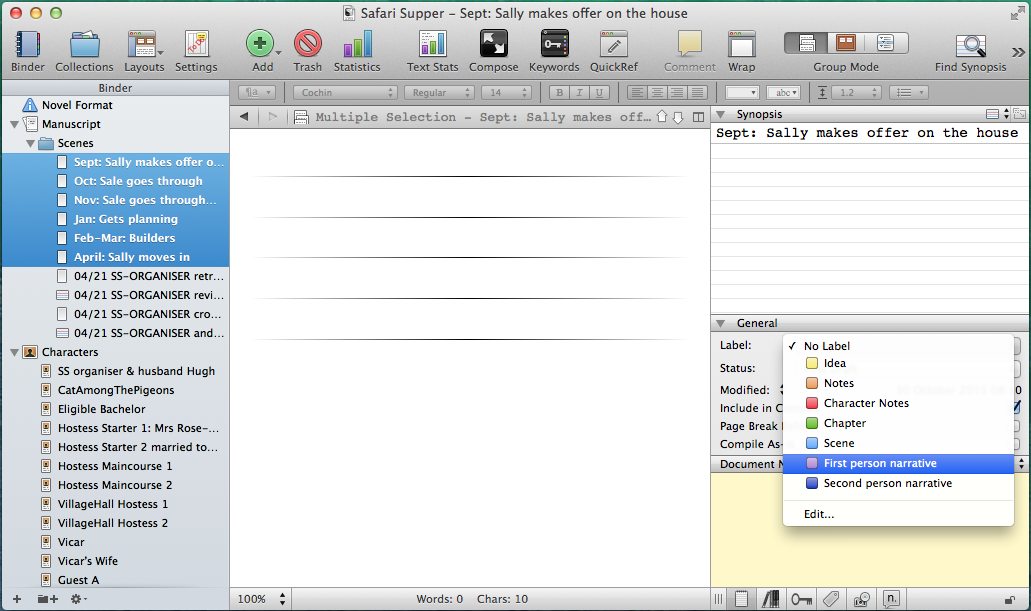Apply the First person narrative label
The image size is (1031, 611).
(x=898, y=464)
